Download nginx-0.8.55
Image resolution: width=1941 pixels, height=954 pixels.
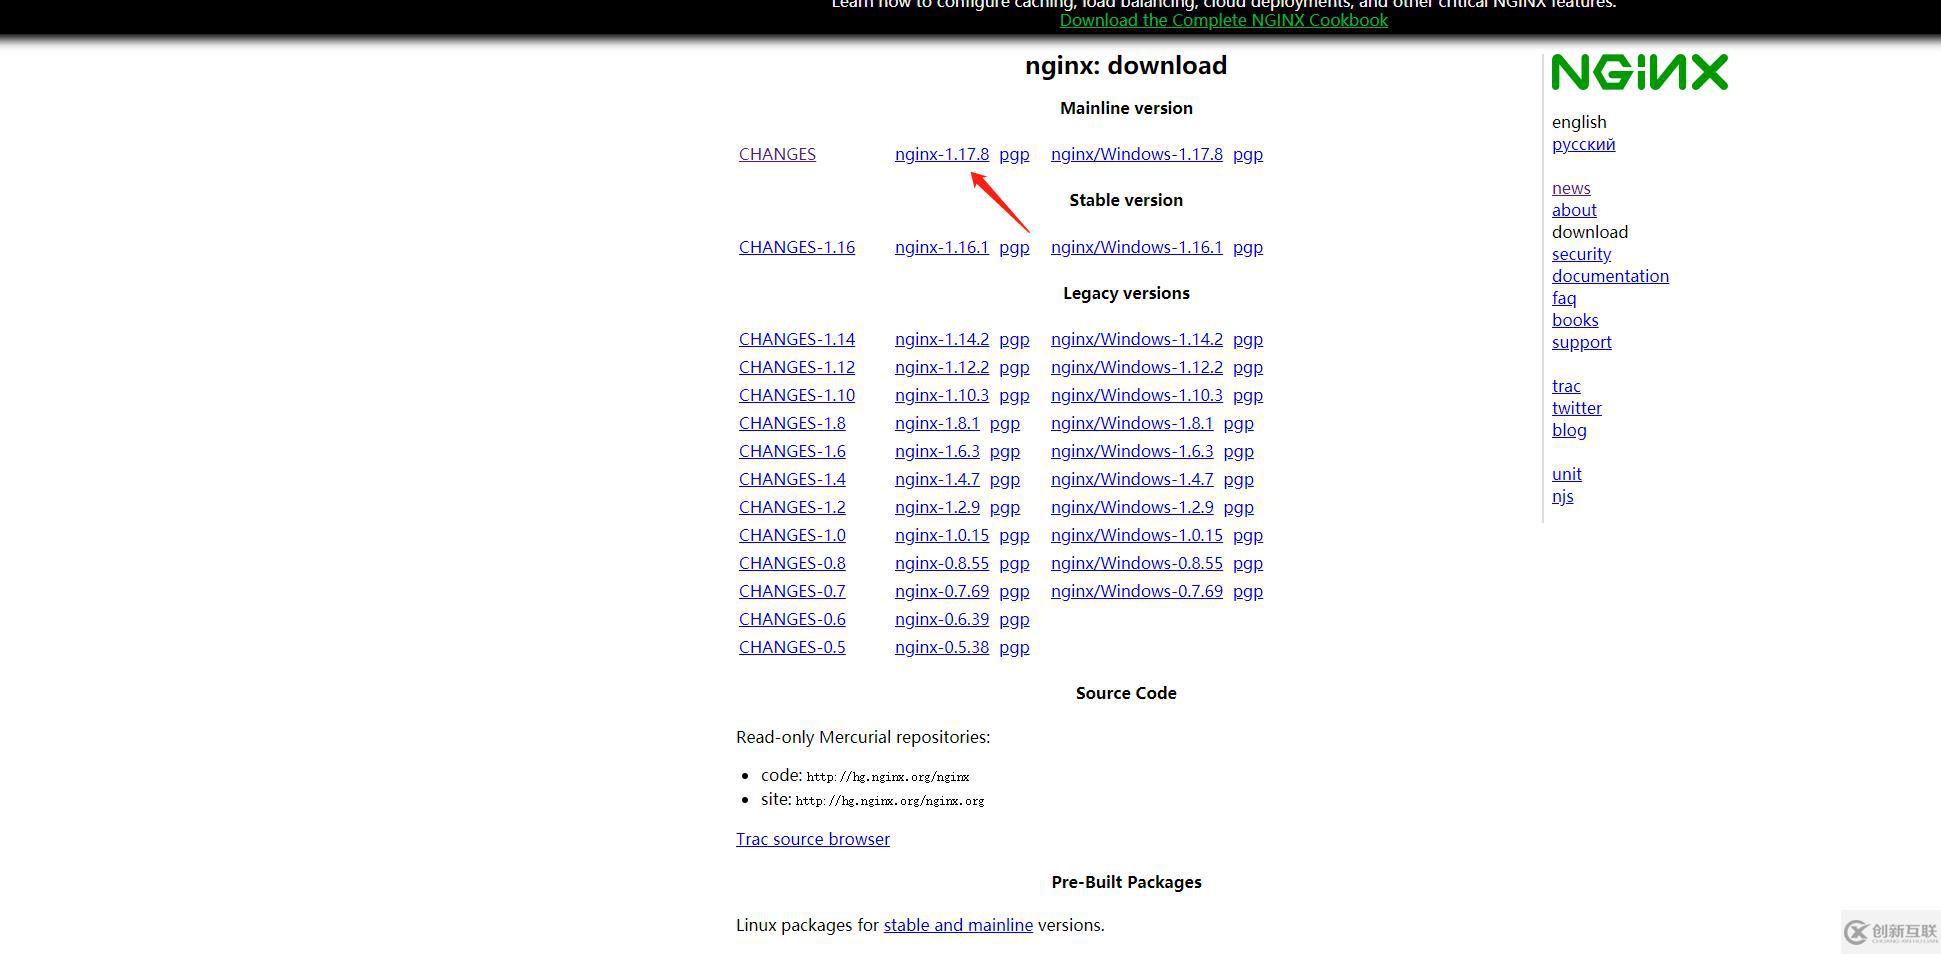pyautogui.click(x=942, y=563)
